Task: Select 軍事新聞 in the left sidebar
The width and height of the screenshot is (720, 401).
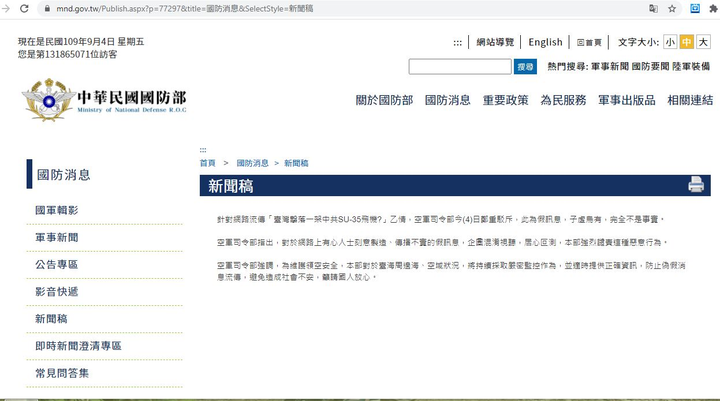Action: [x=57, y=238]
